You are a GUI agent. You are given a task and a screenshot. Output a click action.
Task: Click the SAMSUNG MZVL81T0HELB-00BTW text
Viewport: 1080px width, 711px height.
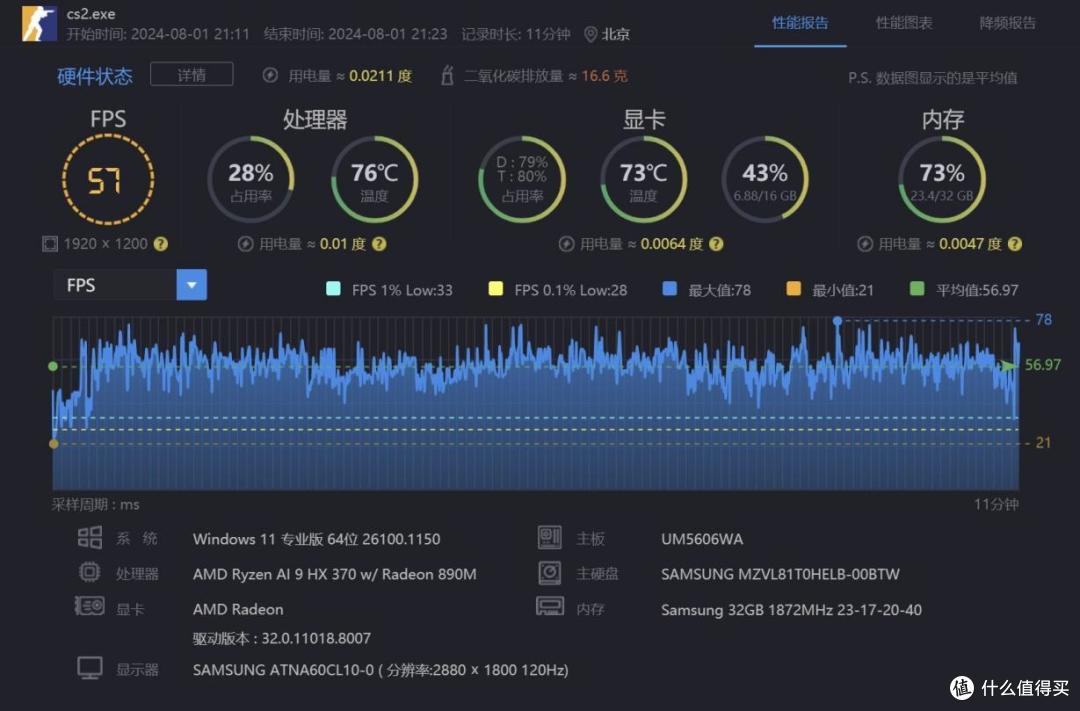pyautogui.click(x=780, y=574)
